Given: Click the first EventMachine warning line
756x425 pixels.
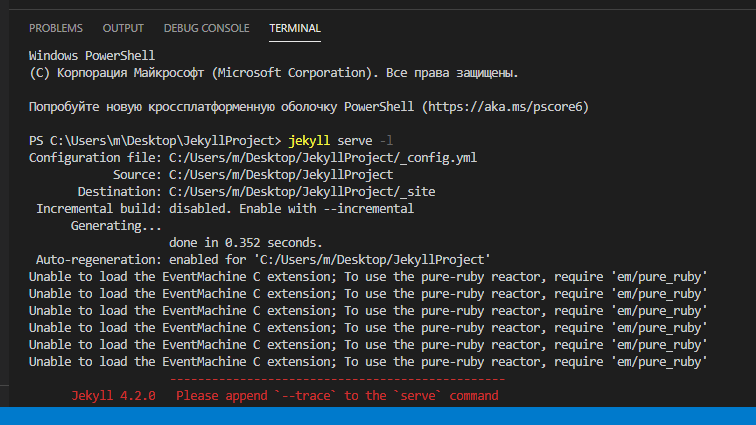Looking at the screenshot, I should (x=368, y=276).
